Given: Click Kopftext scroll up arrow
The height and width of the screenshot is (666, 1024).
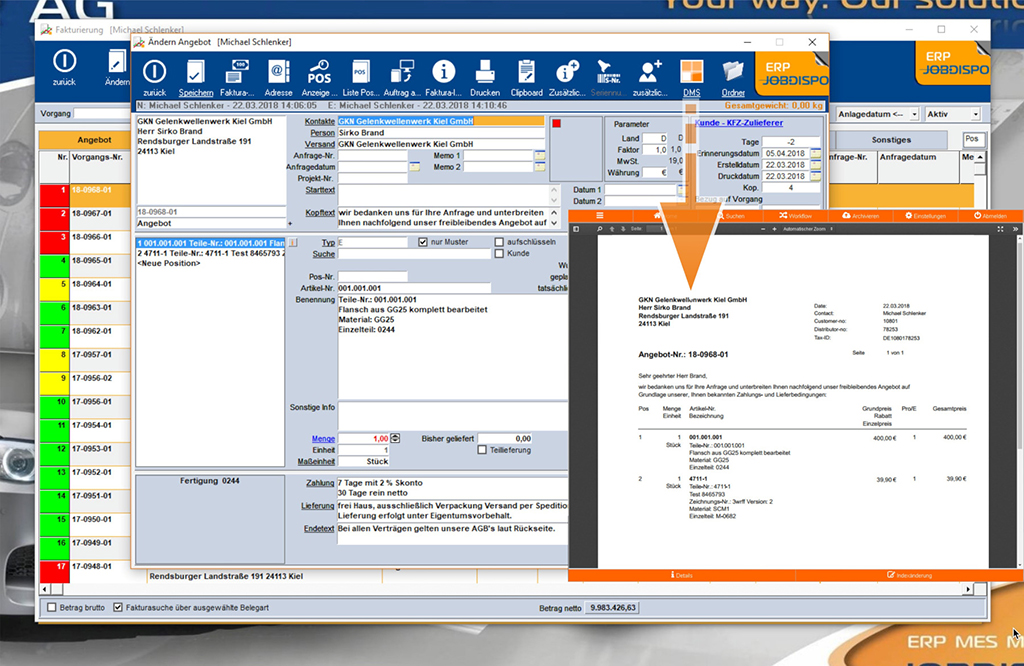Looking at the screenshot, I should pos(554,213).
